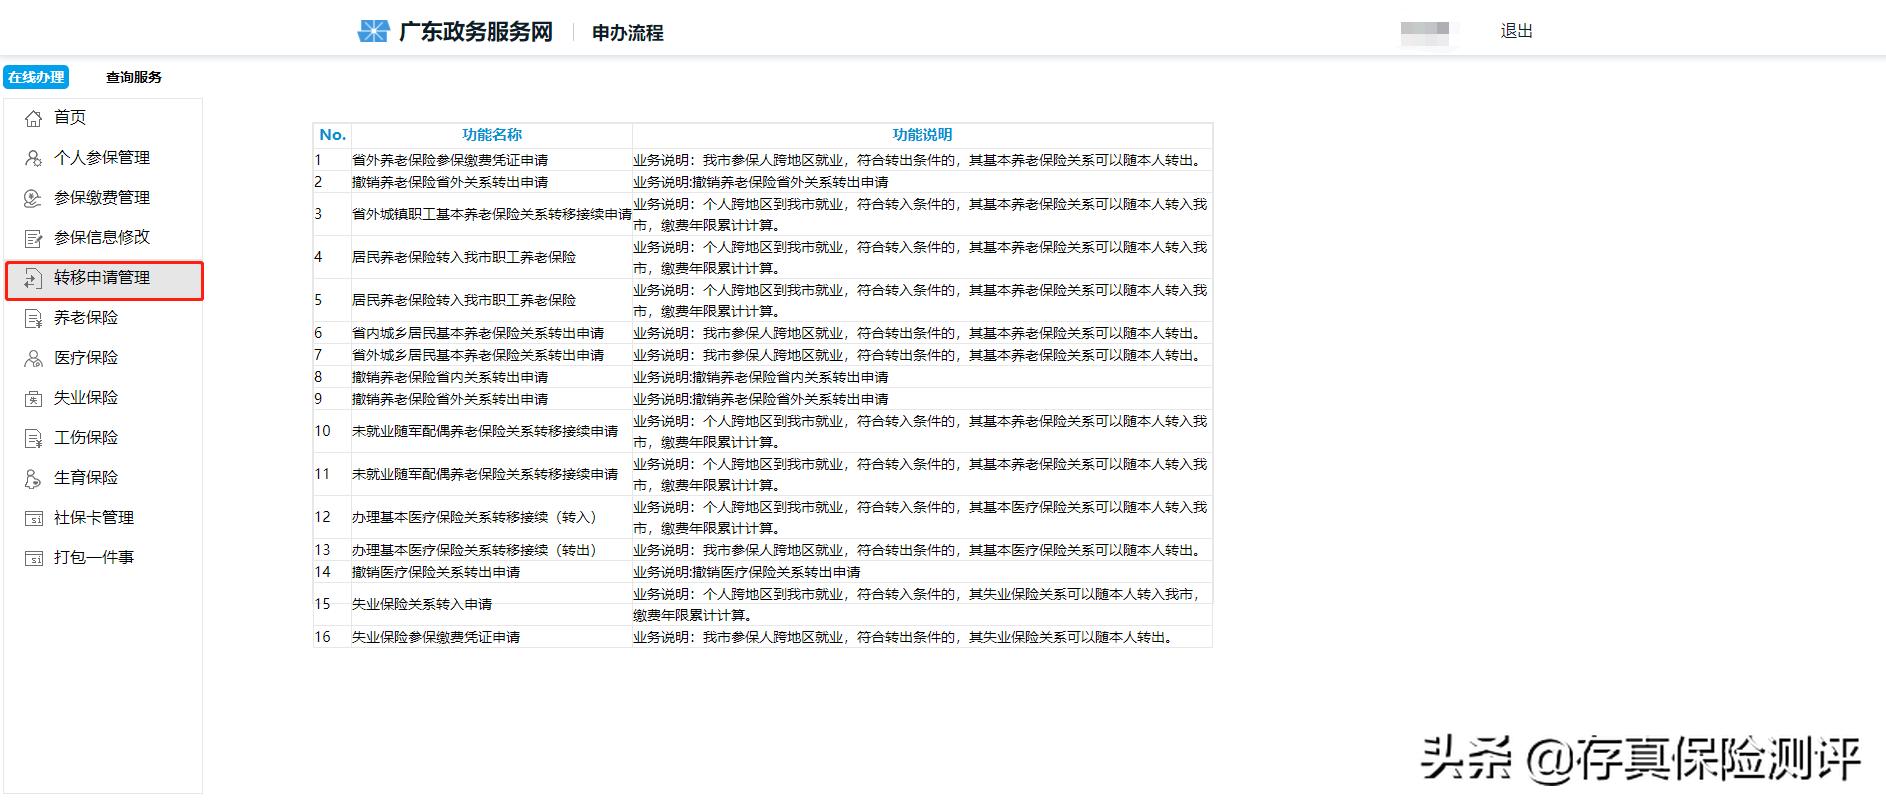
Task: Click the 医疗保险 icon
Action: [x=33, y=358]
